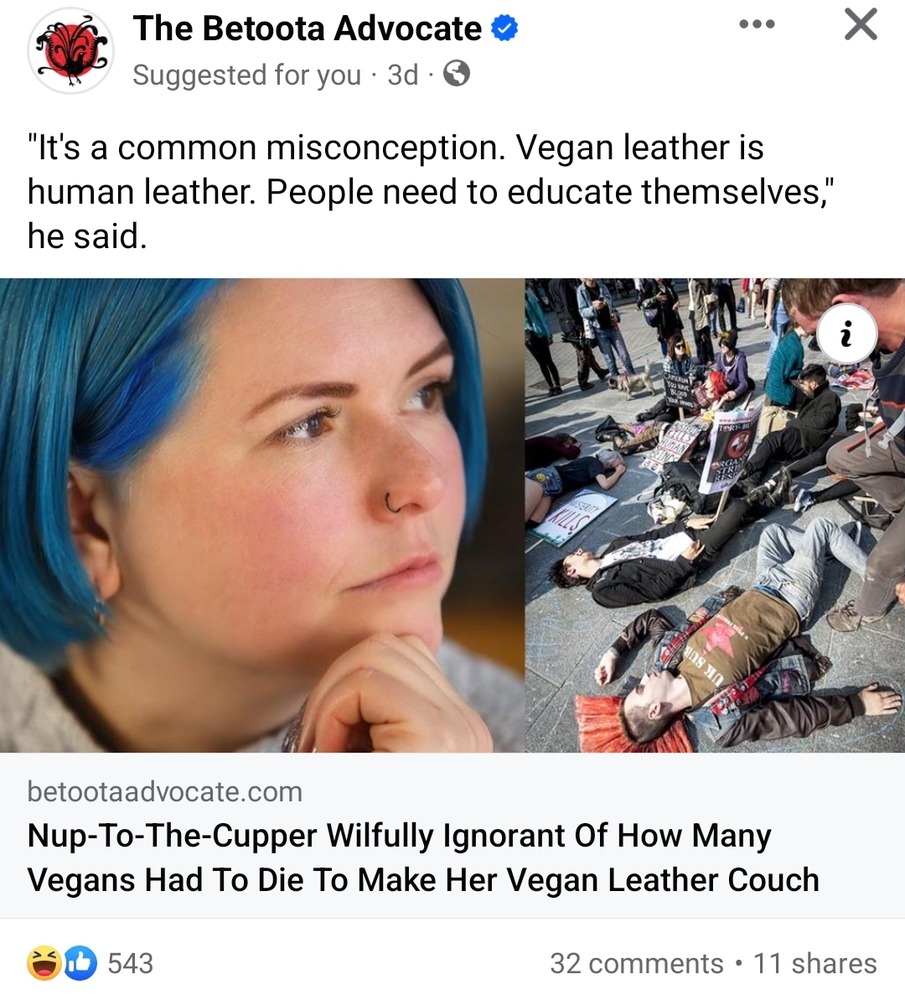Open the three-dot post options menu
This screenshot has height=1000, width=905.
(x=757, y=24)
